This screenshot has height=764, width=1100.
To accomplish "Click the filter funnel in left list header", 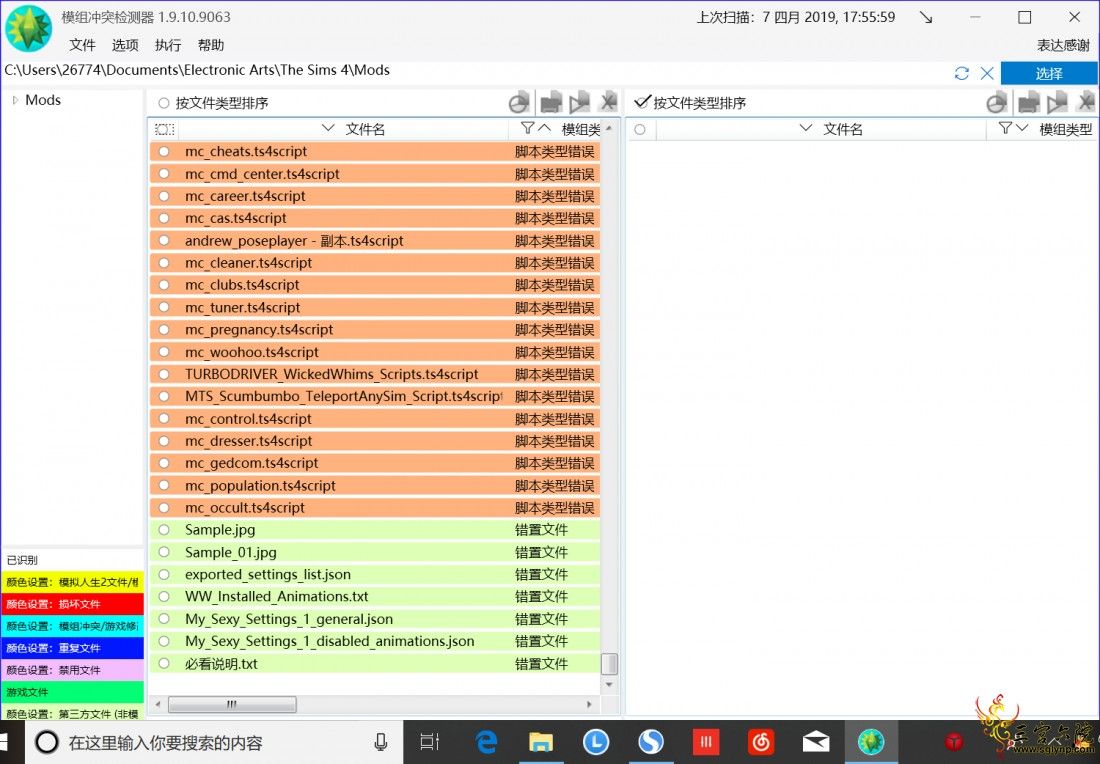I will (528, 128).
